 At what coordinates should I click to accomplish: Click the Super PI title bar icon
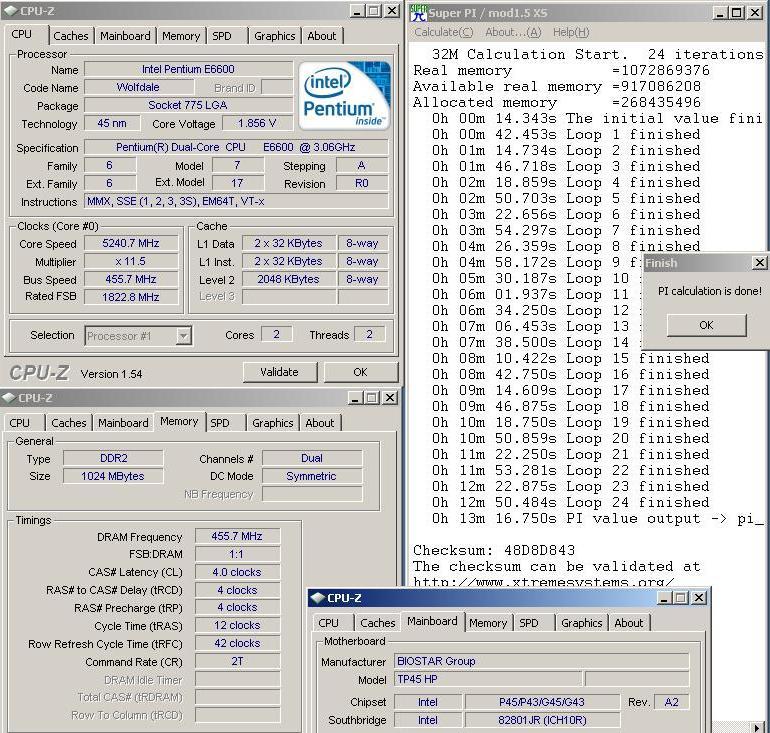pos(418,13)
